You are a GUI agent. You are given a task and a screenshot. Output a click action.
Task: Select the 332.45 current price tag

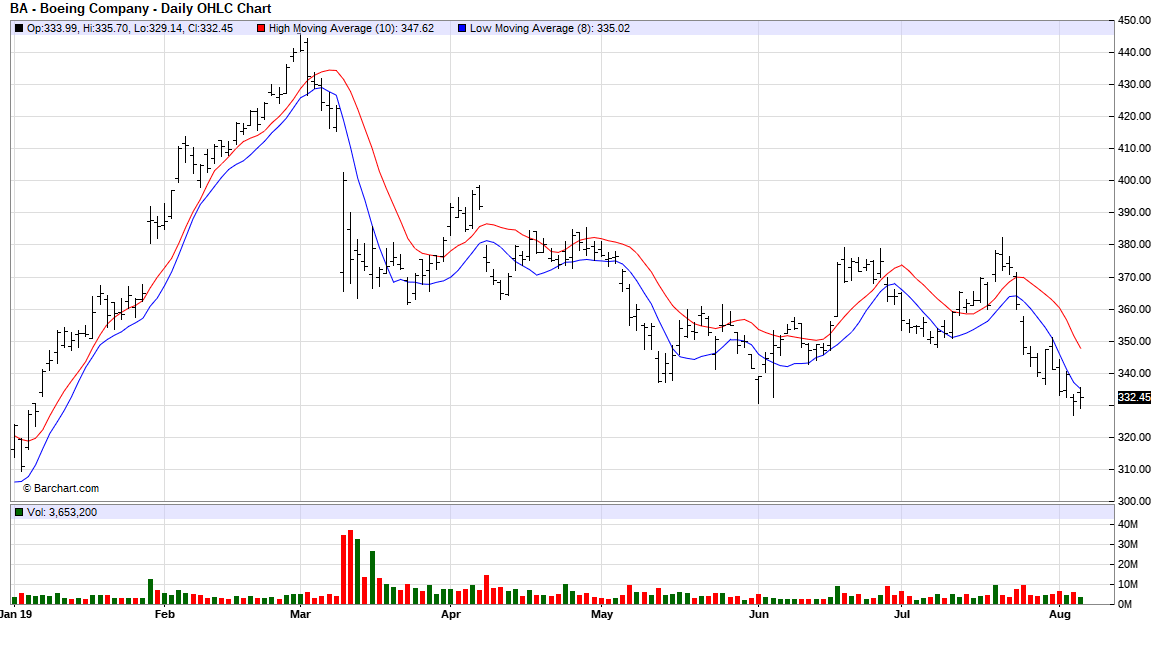(x=1134, y=398)
